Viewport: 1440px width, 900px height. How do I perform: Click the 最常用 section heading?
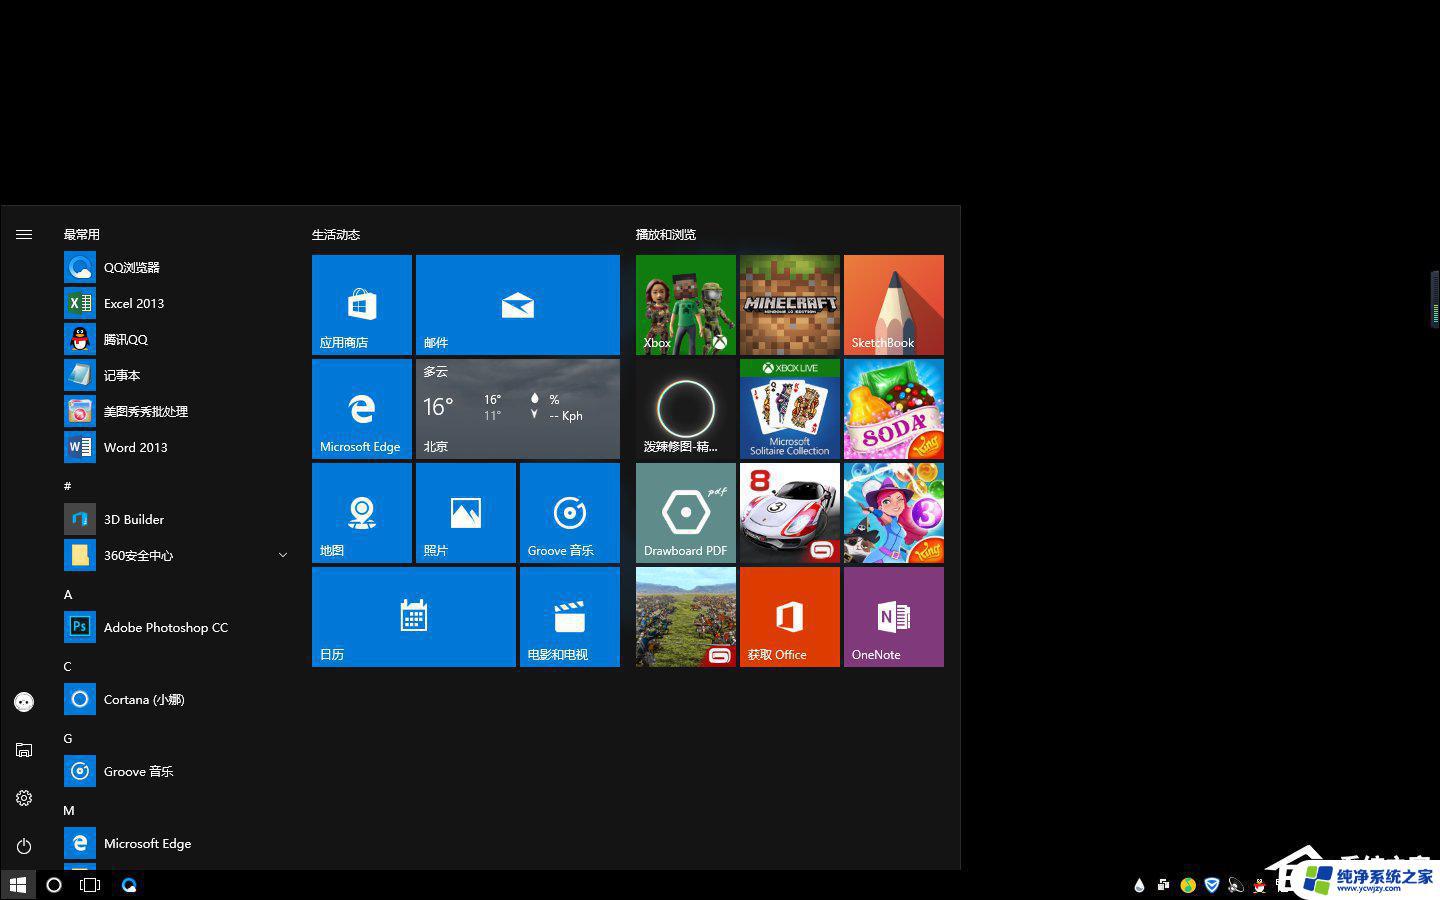click(82, 235)
